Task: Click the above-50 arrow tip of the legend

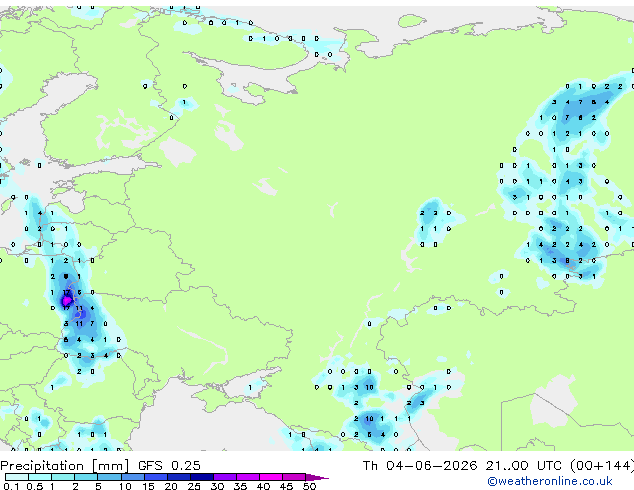Action: pos(317,477)
